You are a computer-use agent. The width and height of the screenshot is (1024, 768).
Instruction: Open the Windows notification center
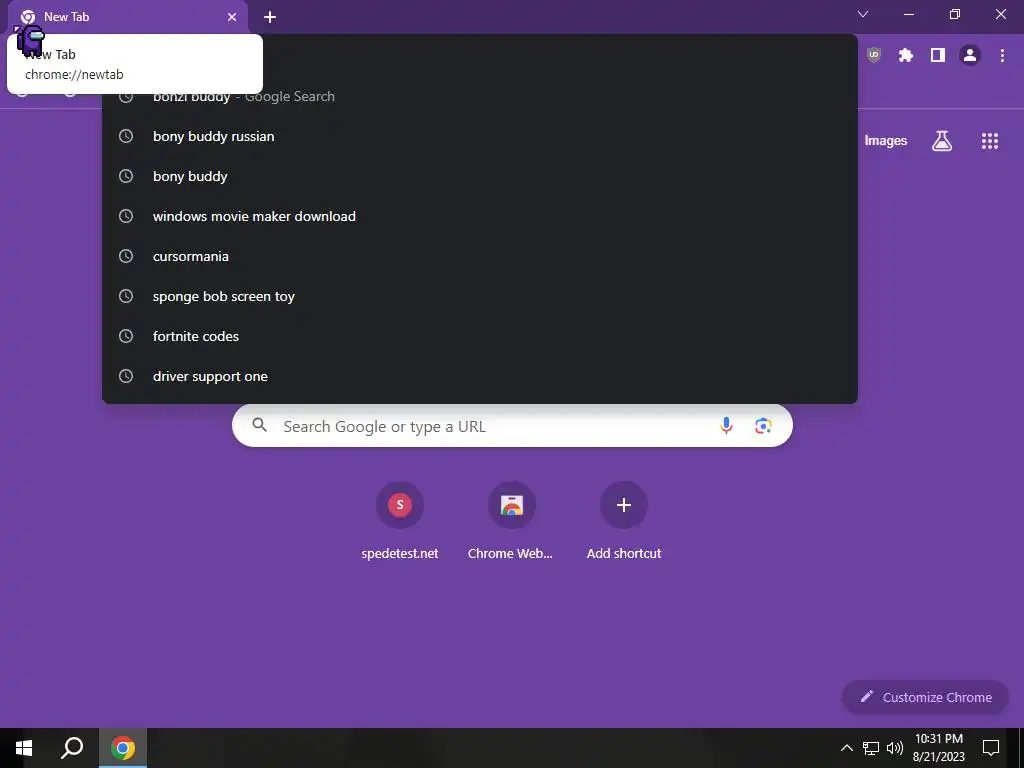tap(991, 748)
